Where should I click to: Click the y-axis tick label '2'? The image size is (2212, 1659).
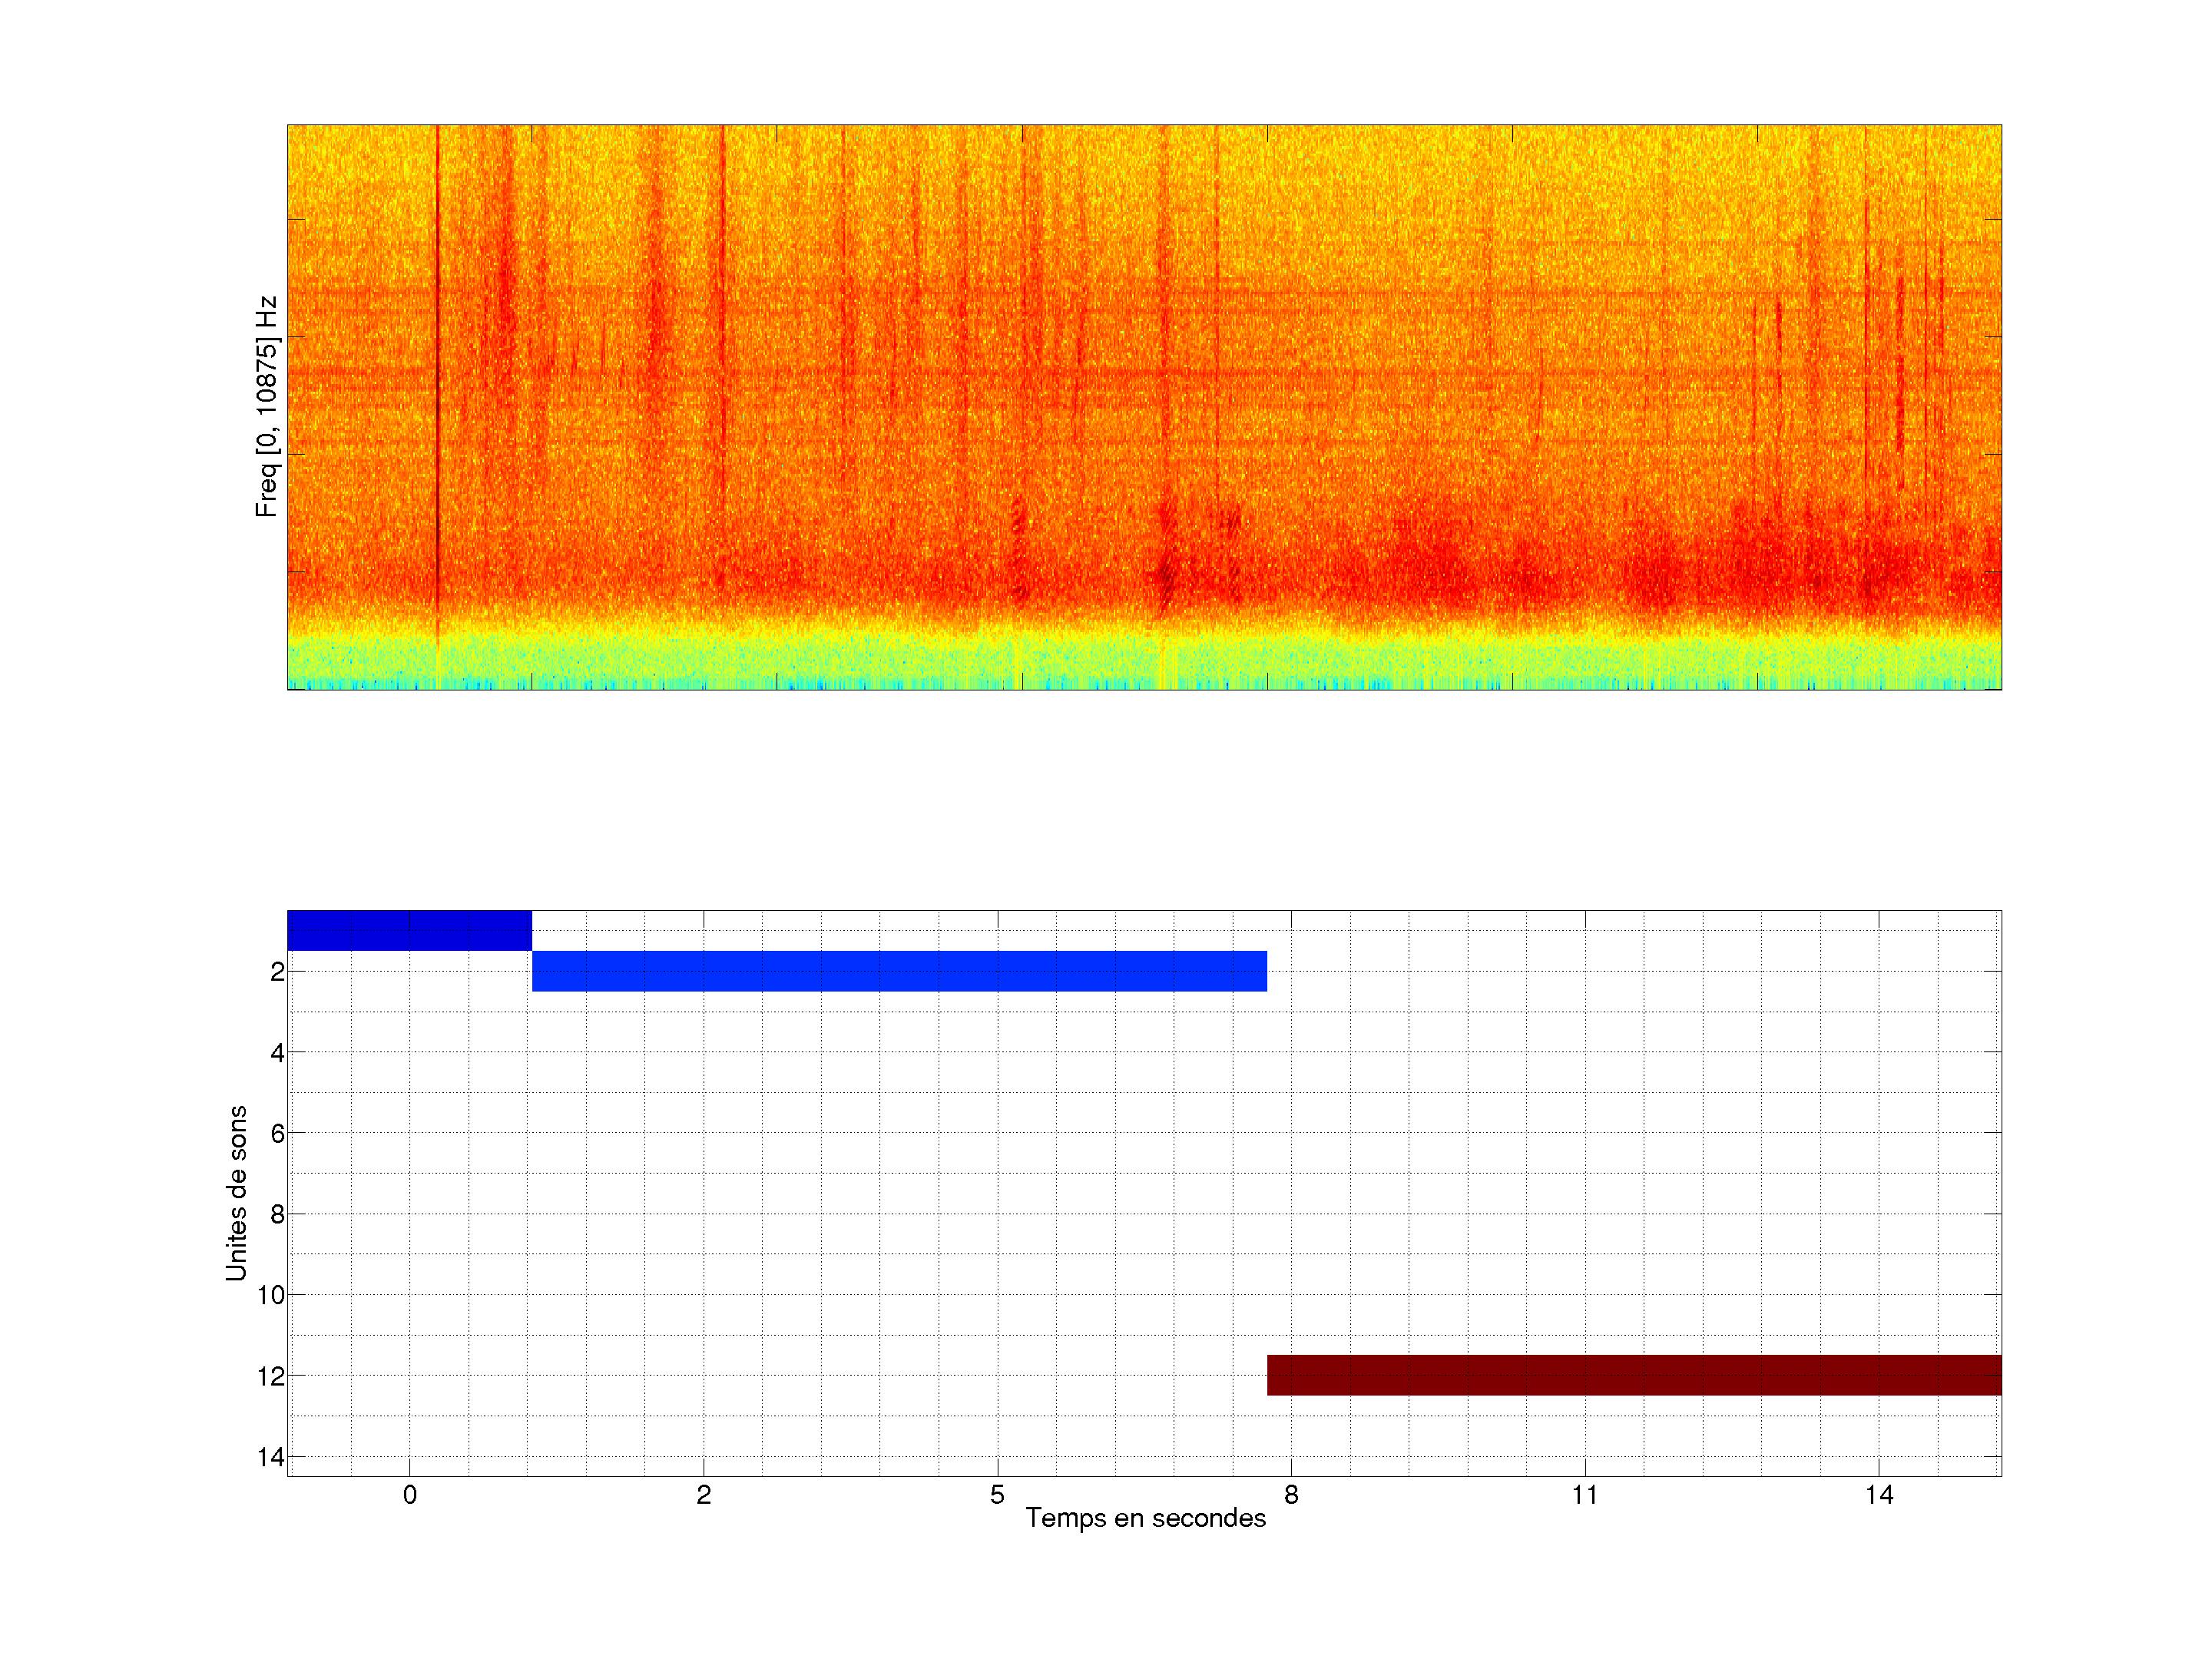click(x=277, y=972)
